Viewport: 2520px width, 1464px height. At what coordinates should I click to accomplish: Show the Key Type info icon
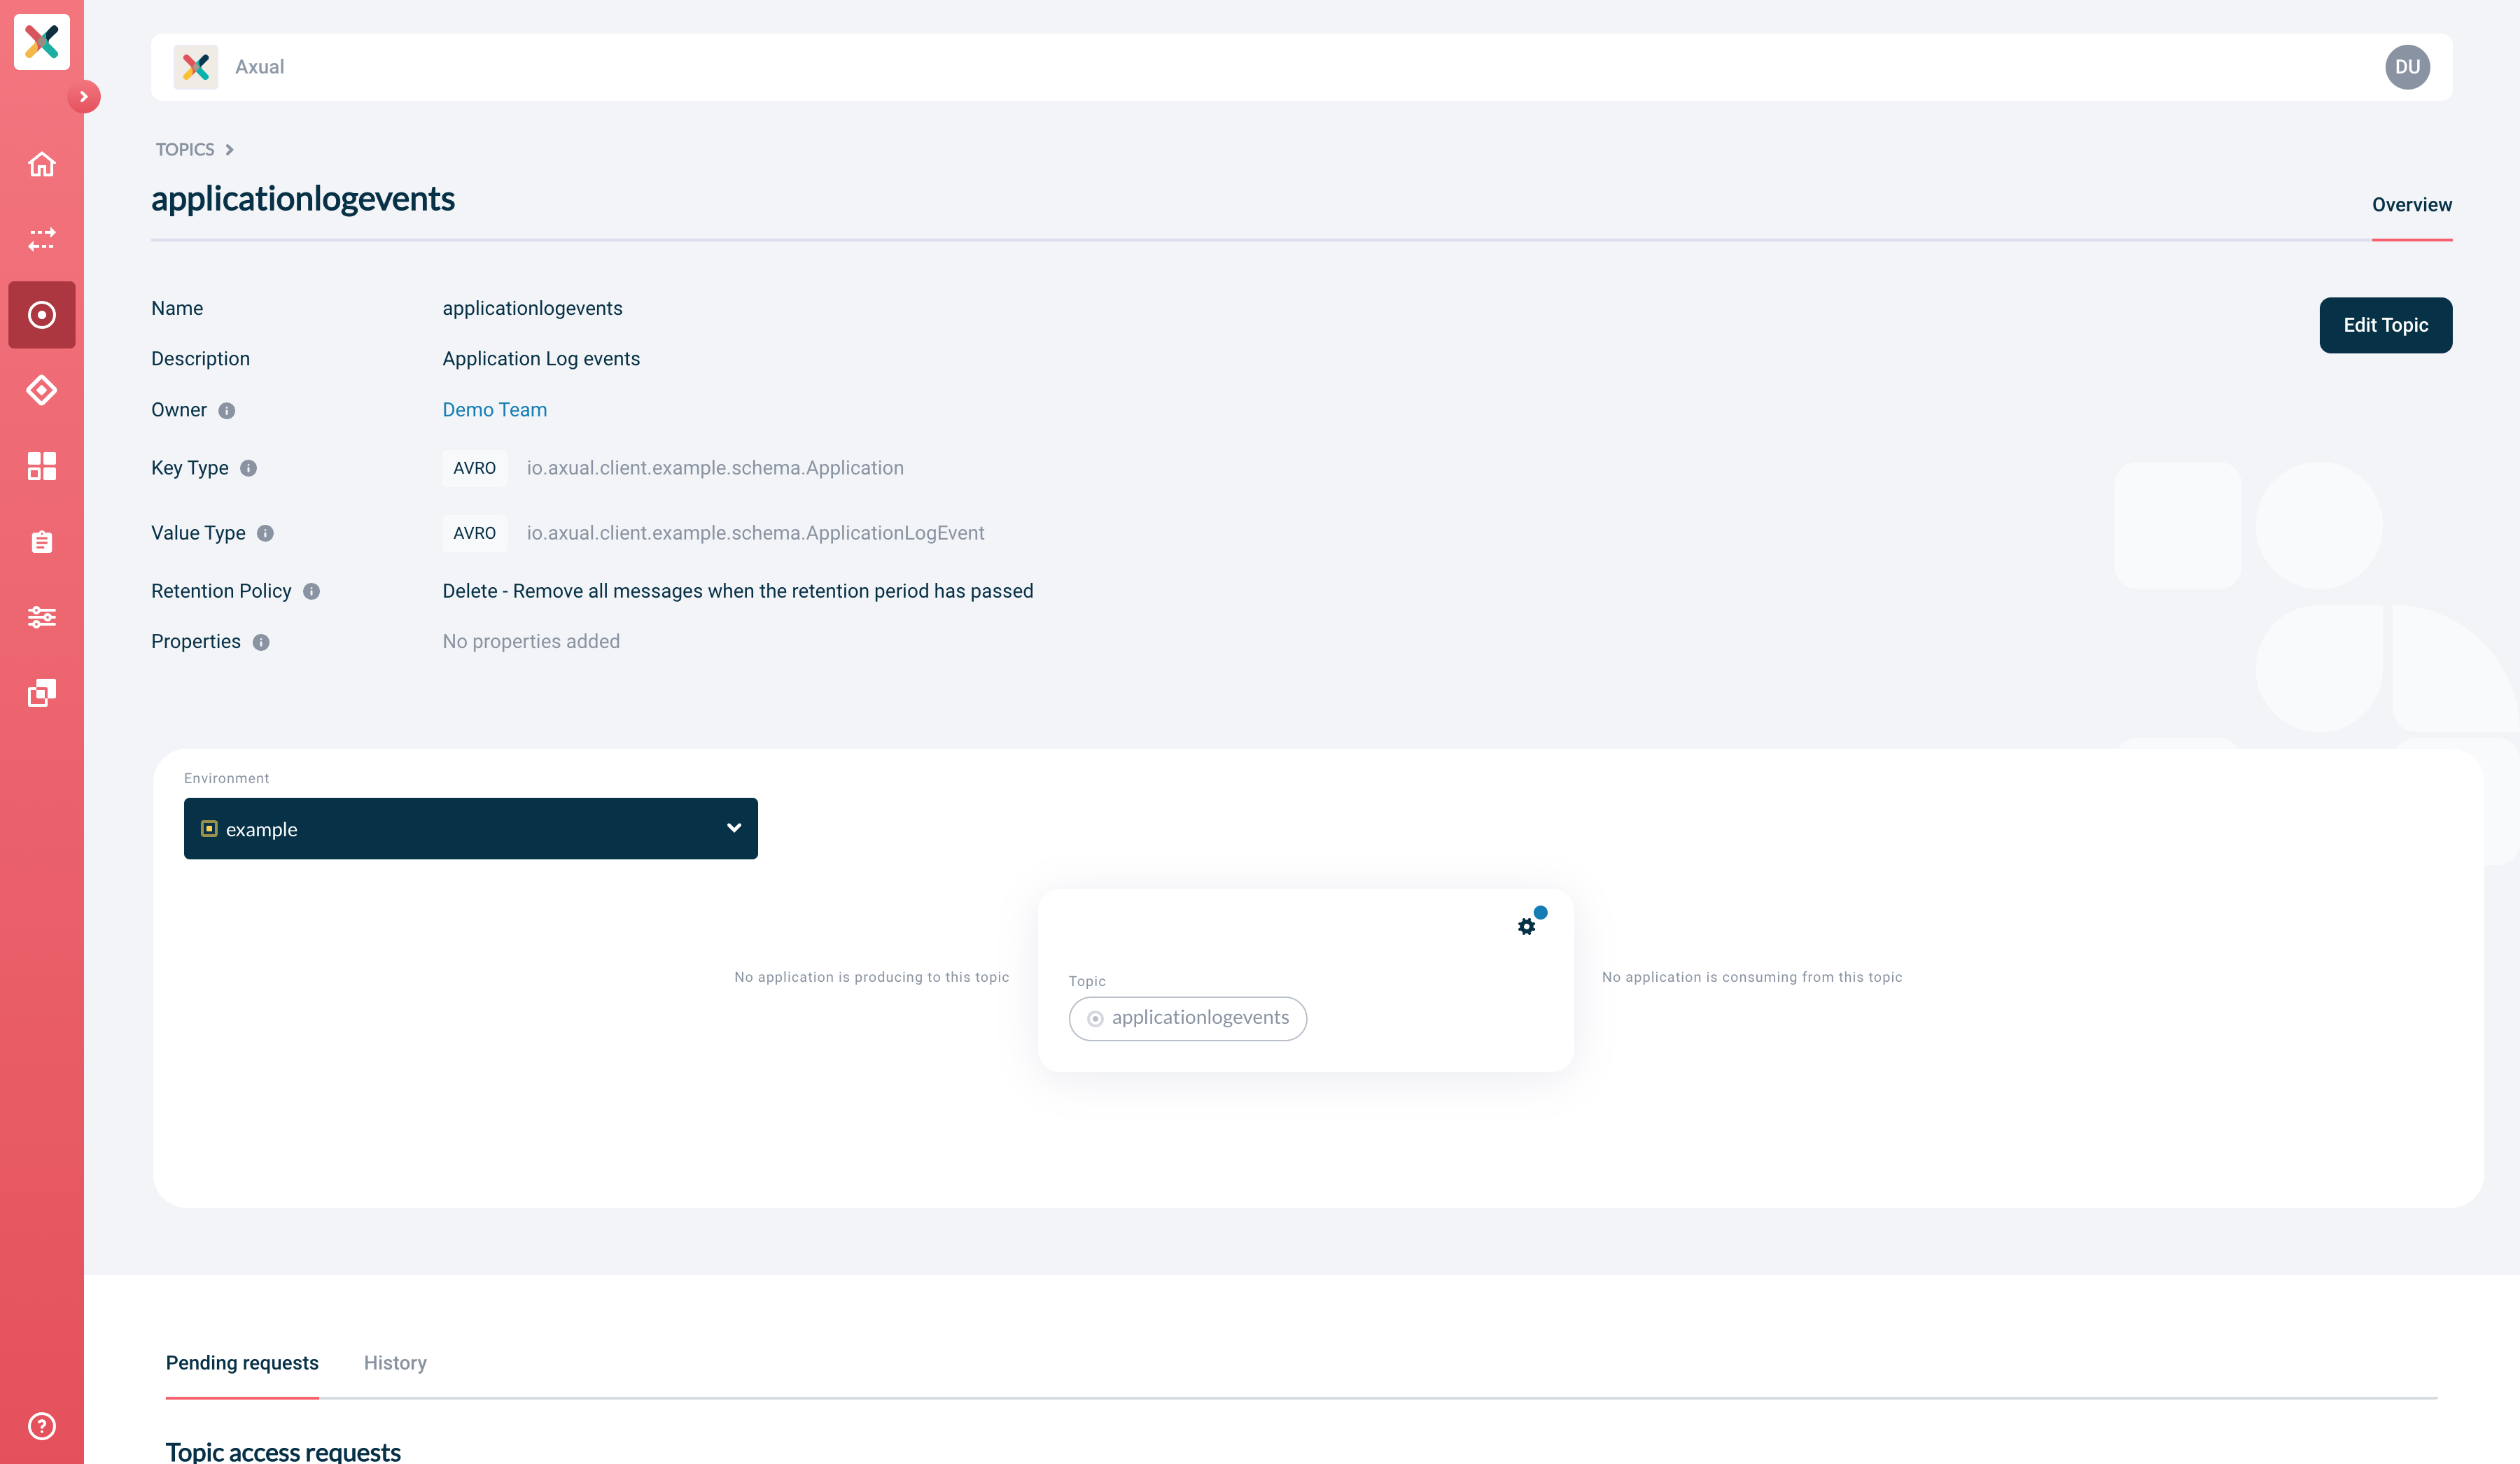point(249,468)
